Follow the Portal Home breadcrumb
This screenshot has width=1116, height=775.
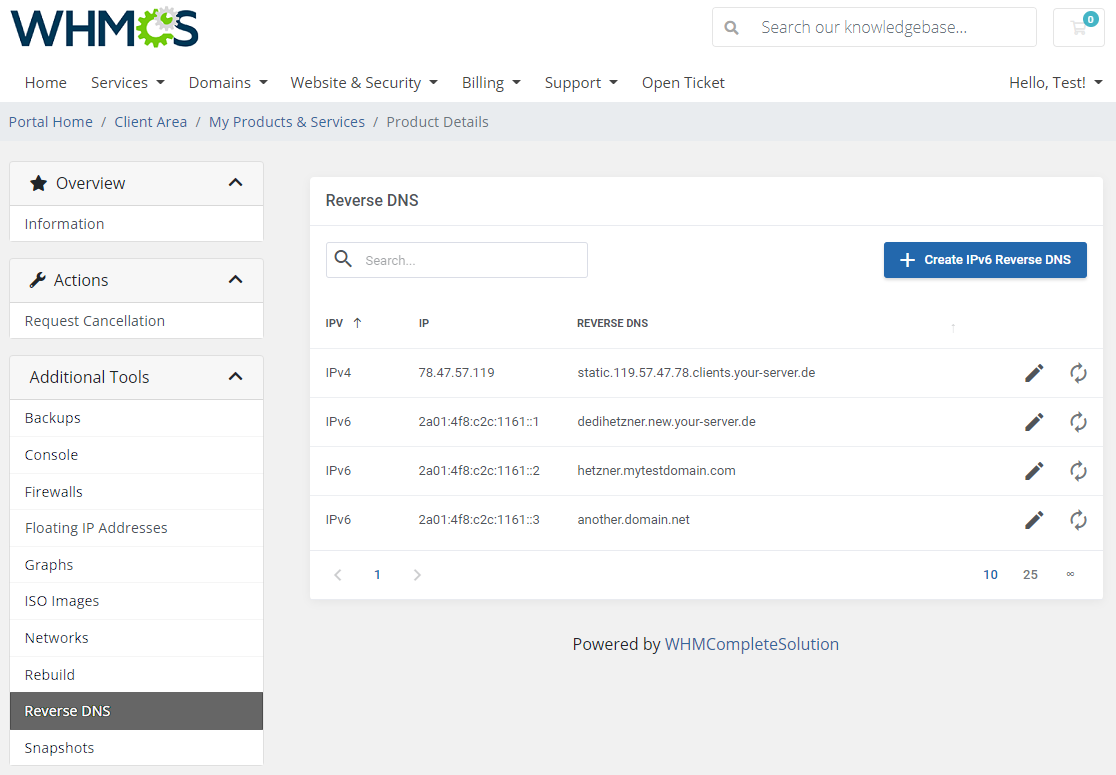(51, 122)
